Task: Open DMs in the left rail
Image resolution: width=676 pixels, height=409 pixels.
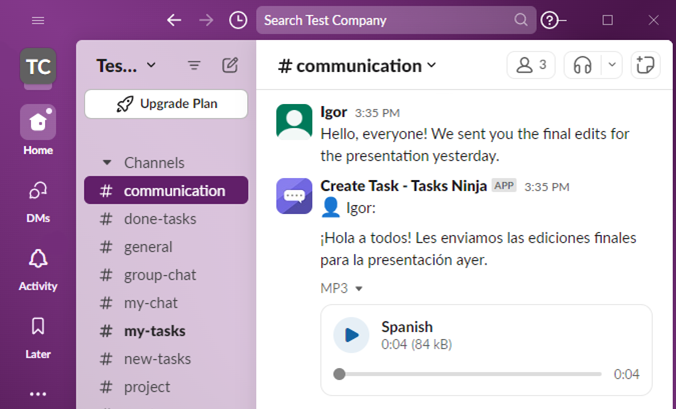Action: pyautogui.click(x=38, y=201)
